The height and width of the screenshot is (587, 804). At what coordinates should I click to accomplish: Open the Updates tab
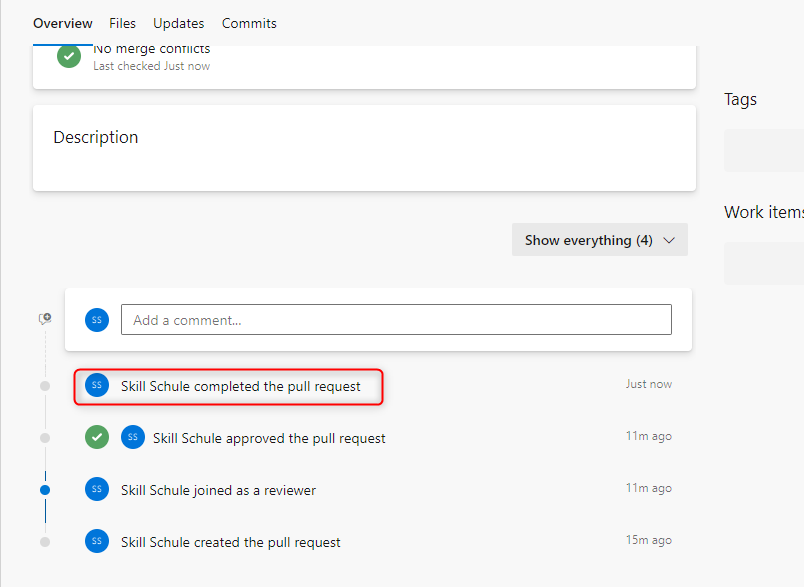coord(179,23)
